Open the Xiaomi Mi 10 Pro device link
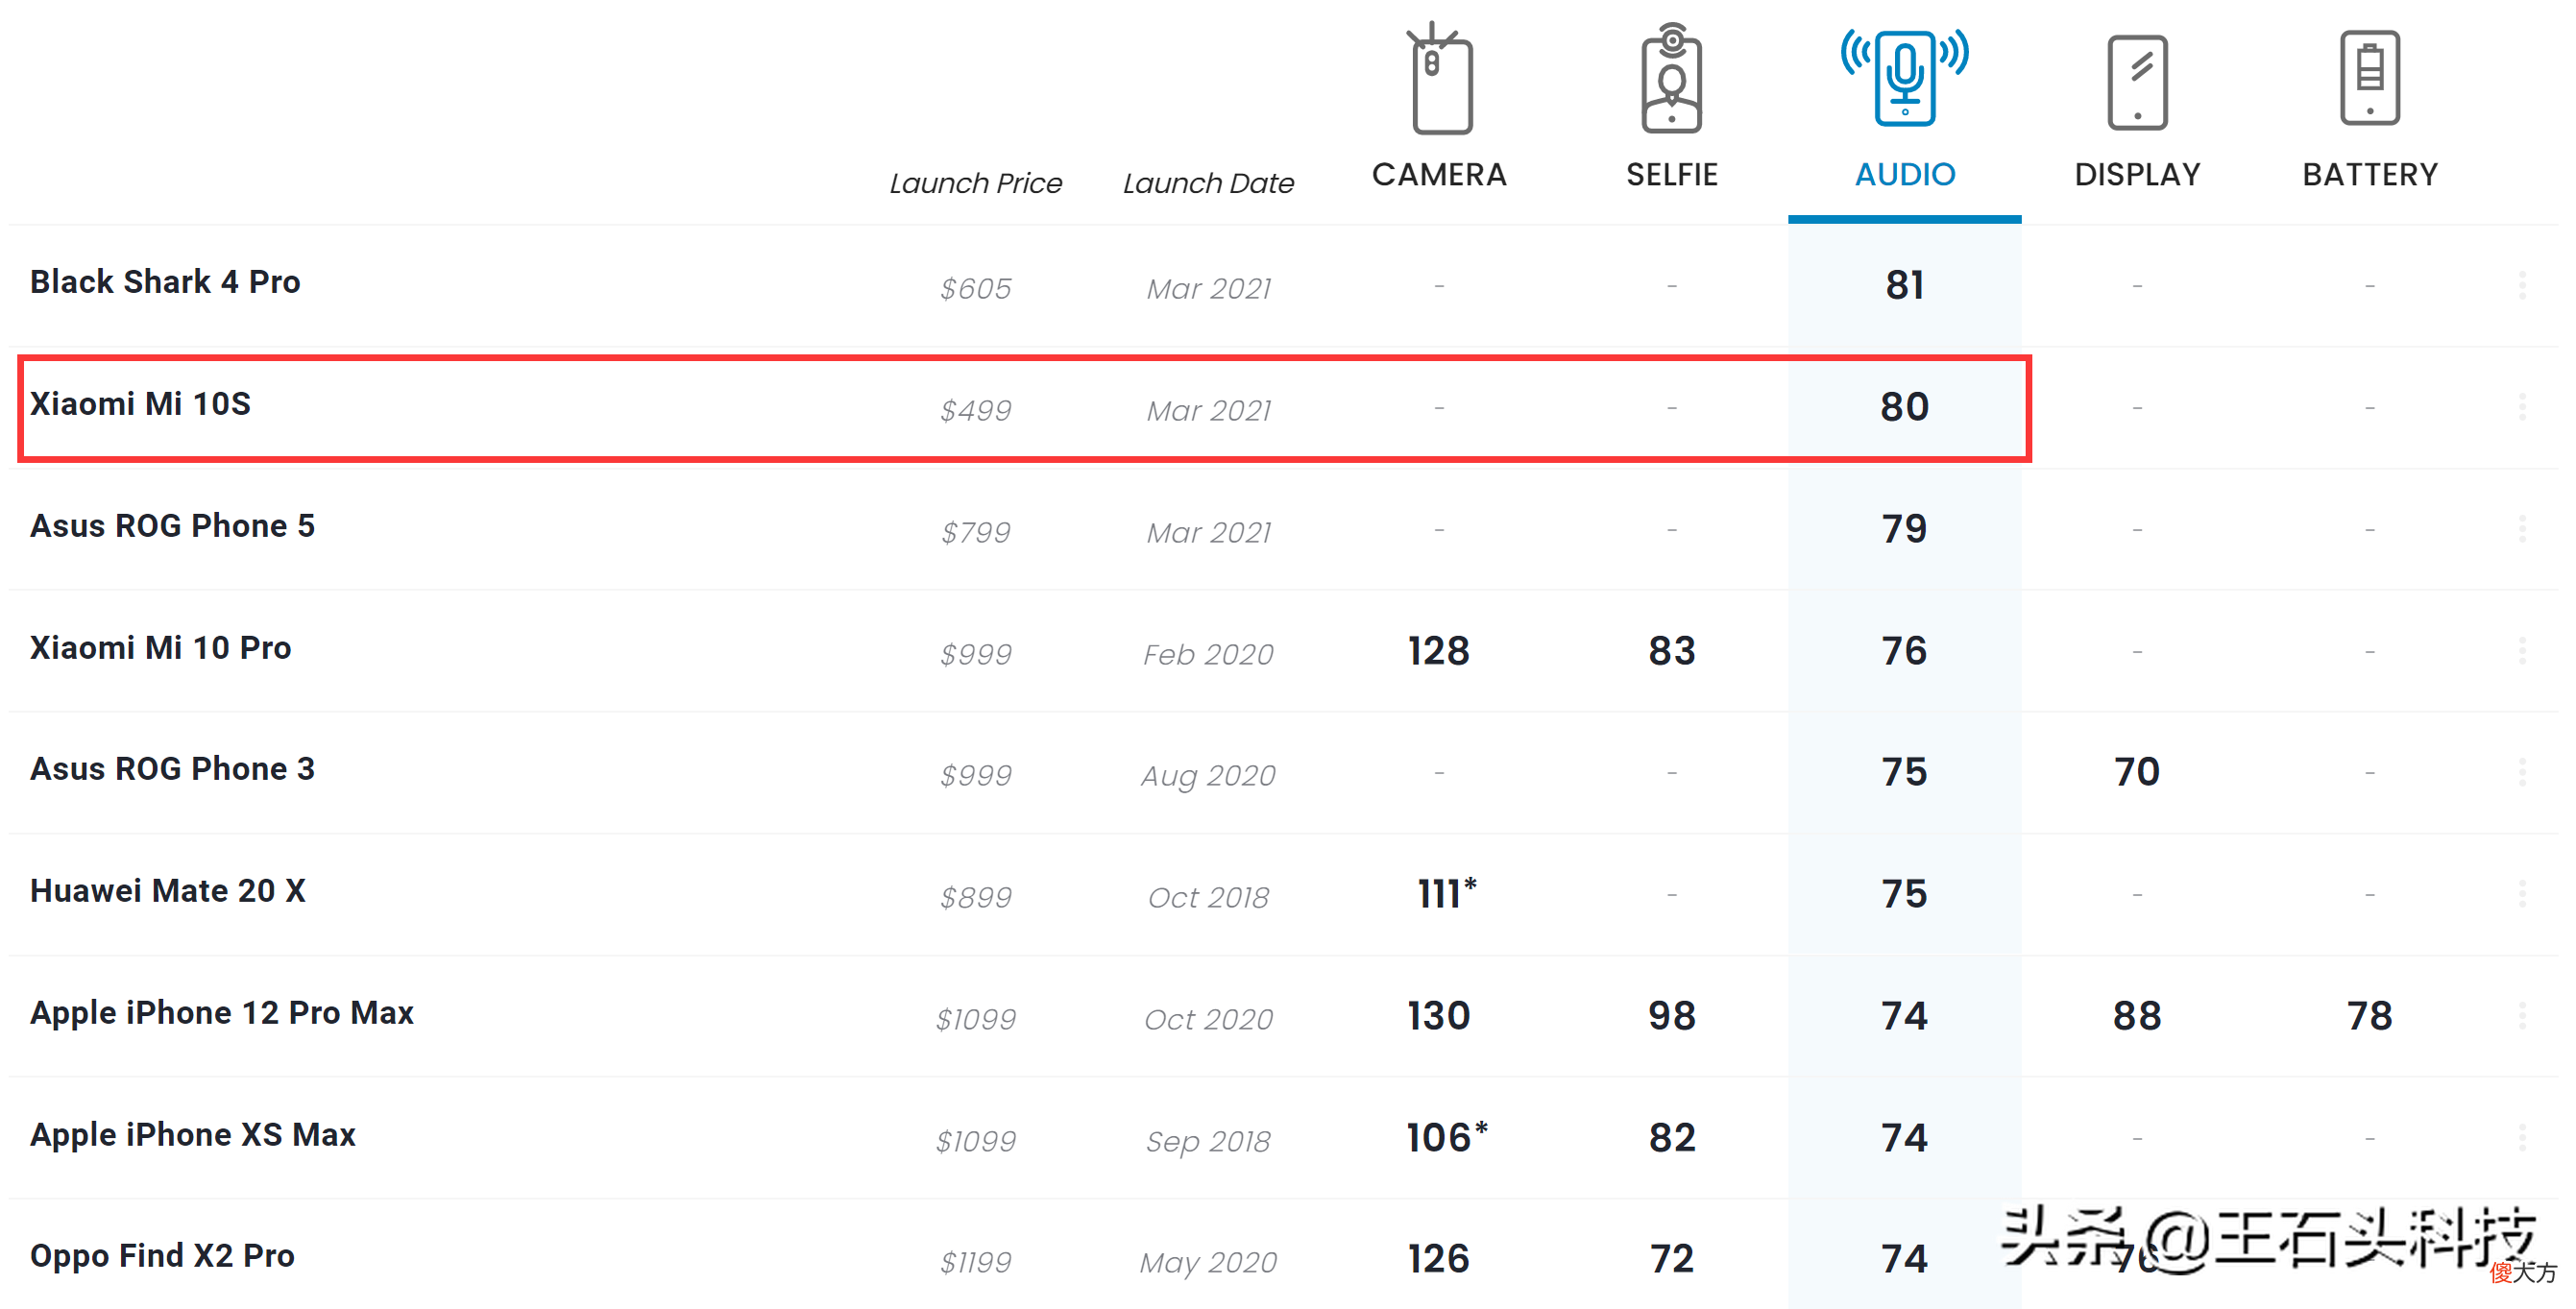The image size is (2576, 1309). tap(160, 648)
